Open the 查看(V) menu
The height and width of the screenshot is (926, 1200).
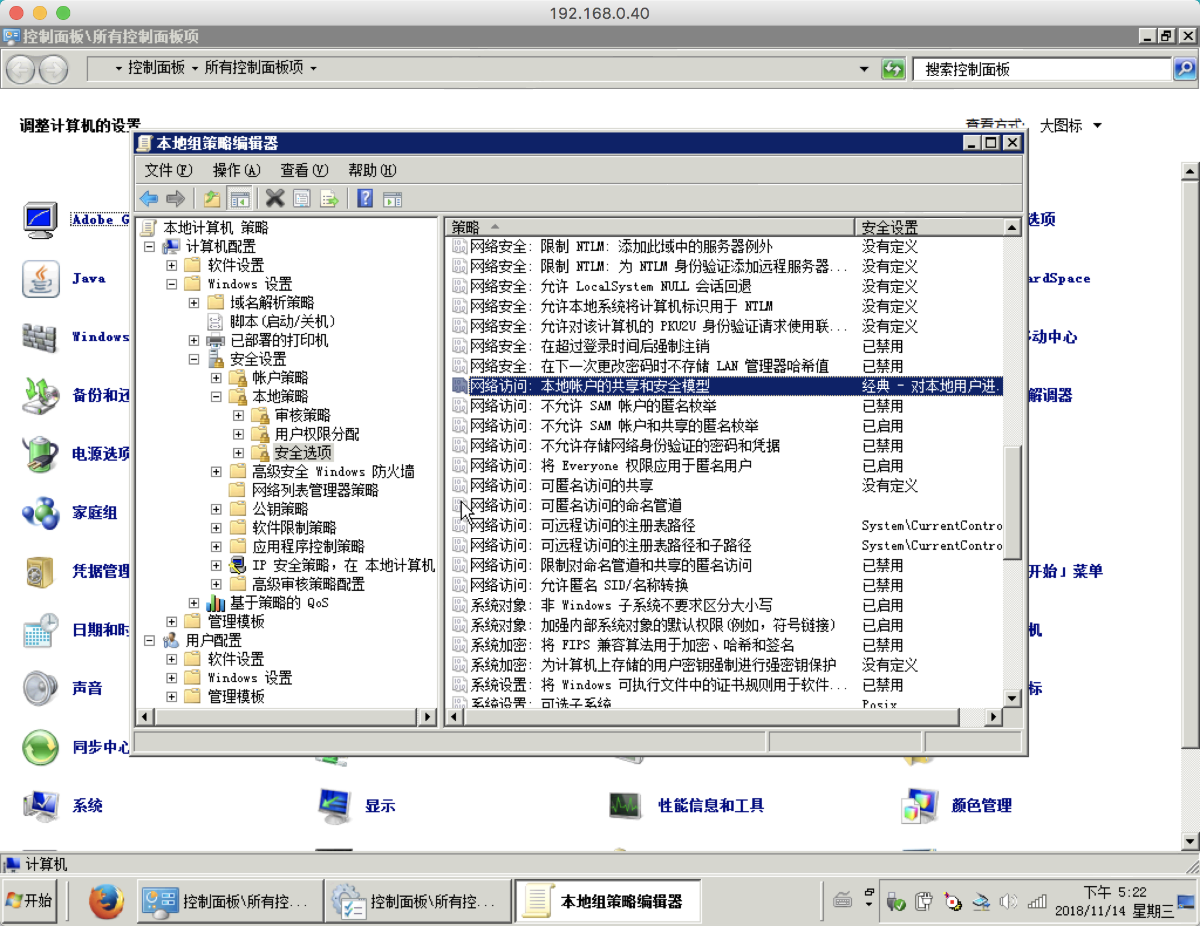(x=304, y=170)
